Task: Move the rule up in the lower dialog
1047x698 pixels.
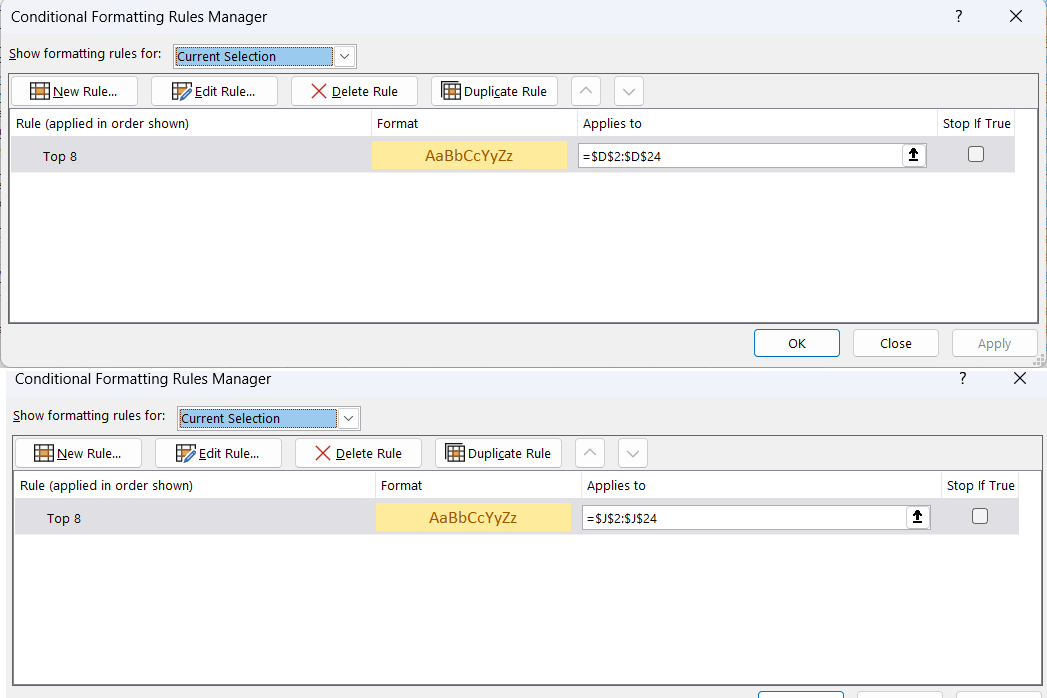Action: (x=590, y=454)
